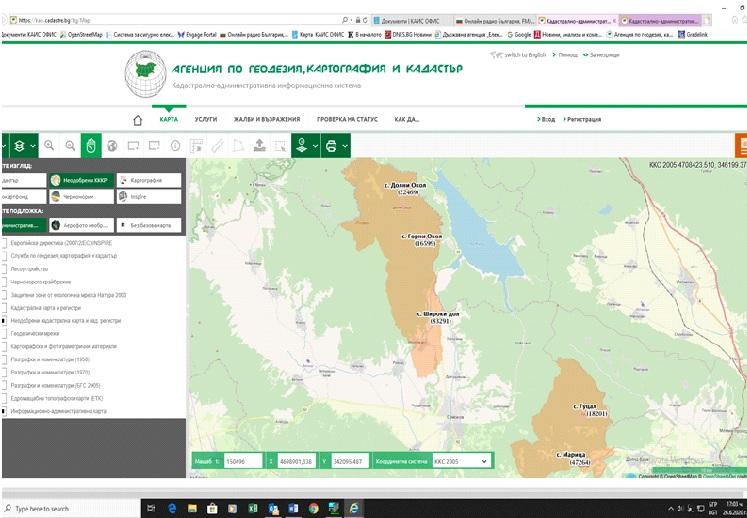Click the scale Мащаб input field
The height and width of the screenshot is (518, 747).
point(242,461)
